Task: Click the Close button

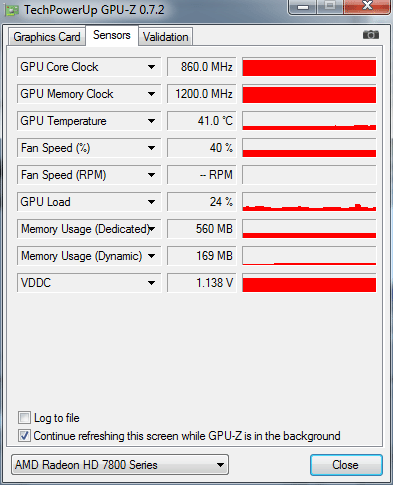Action: pyautogui.click(x=346, y=465)
